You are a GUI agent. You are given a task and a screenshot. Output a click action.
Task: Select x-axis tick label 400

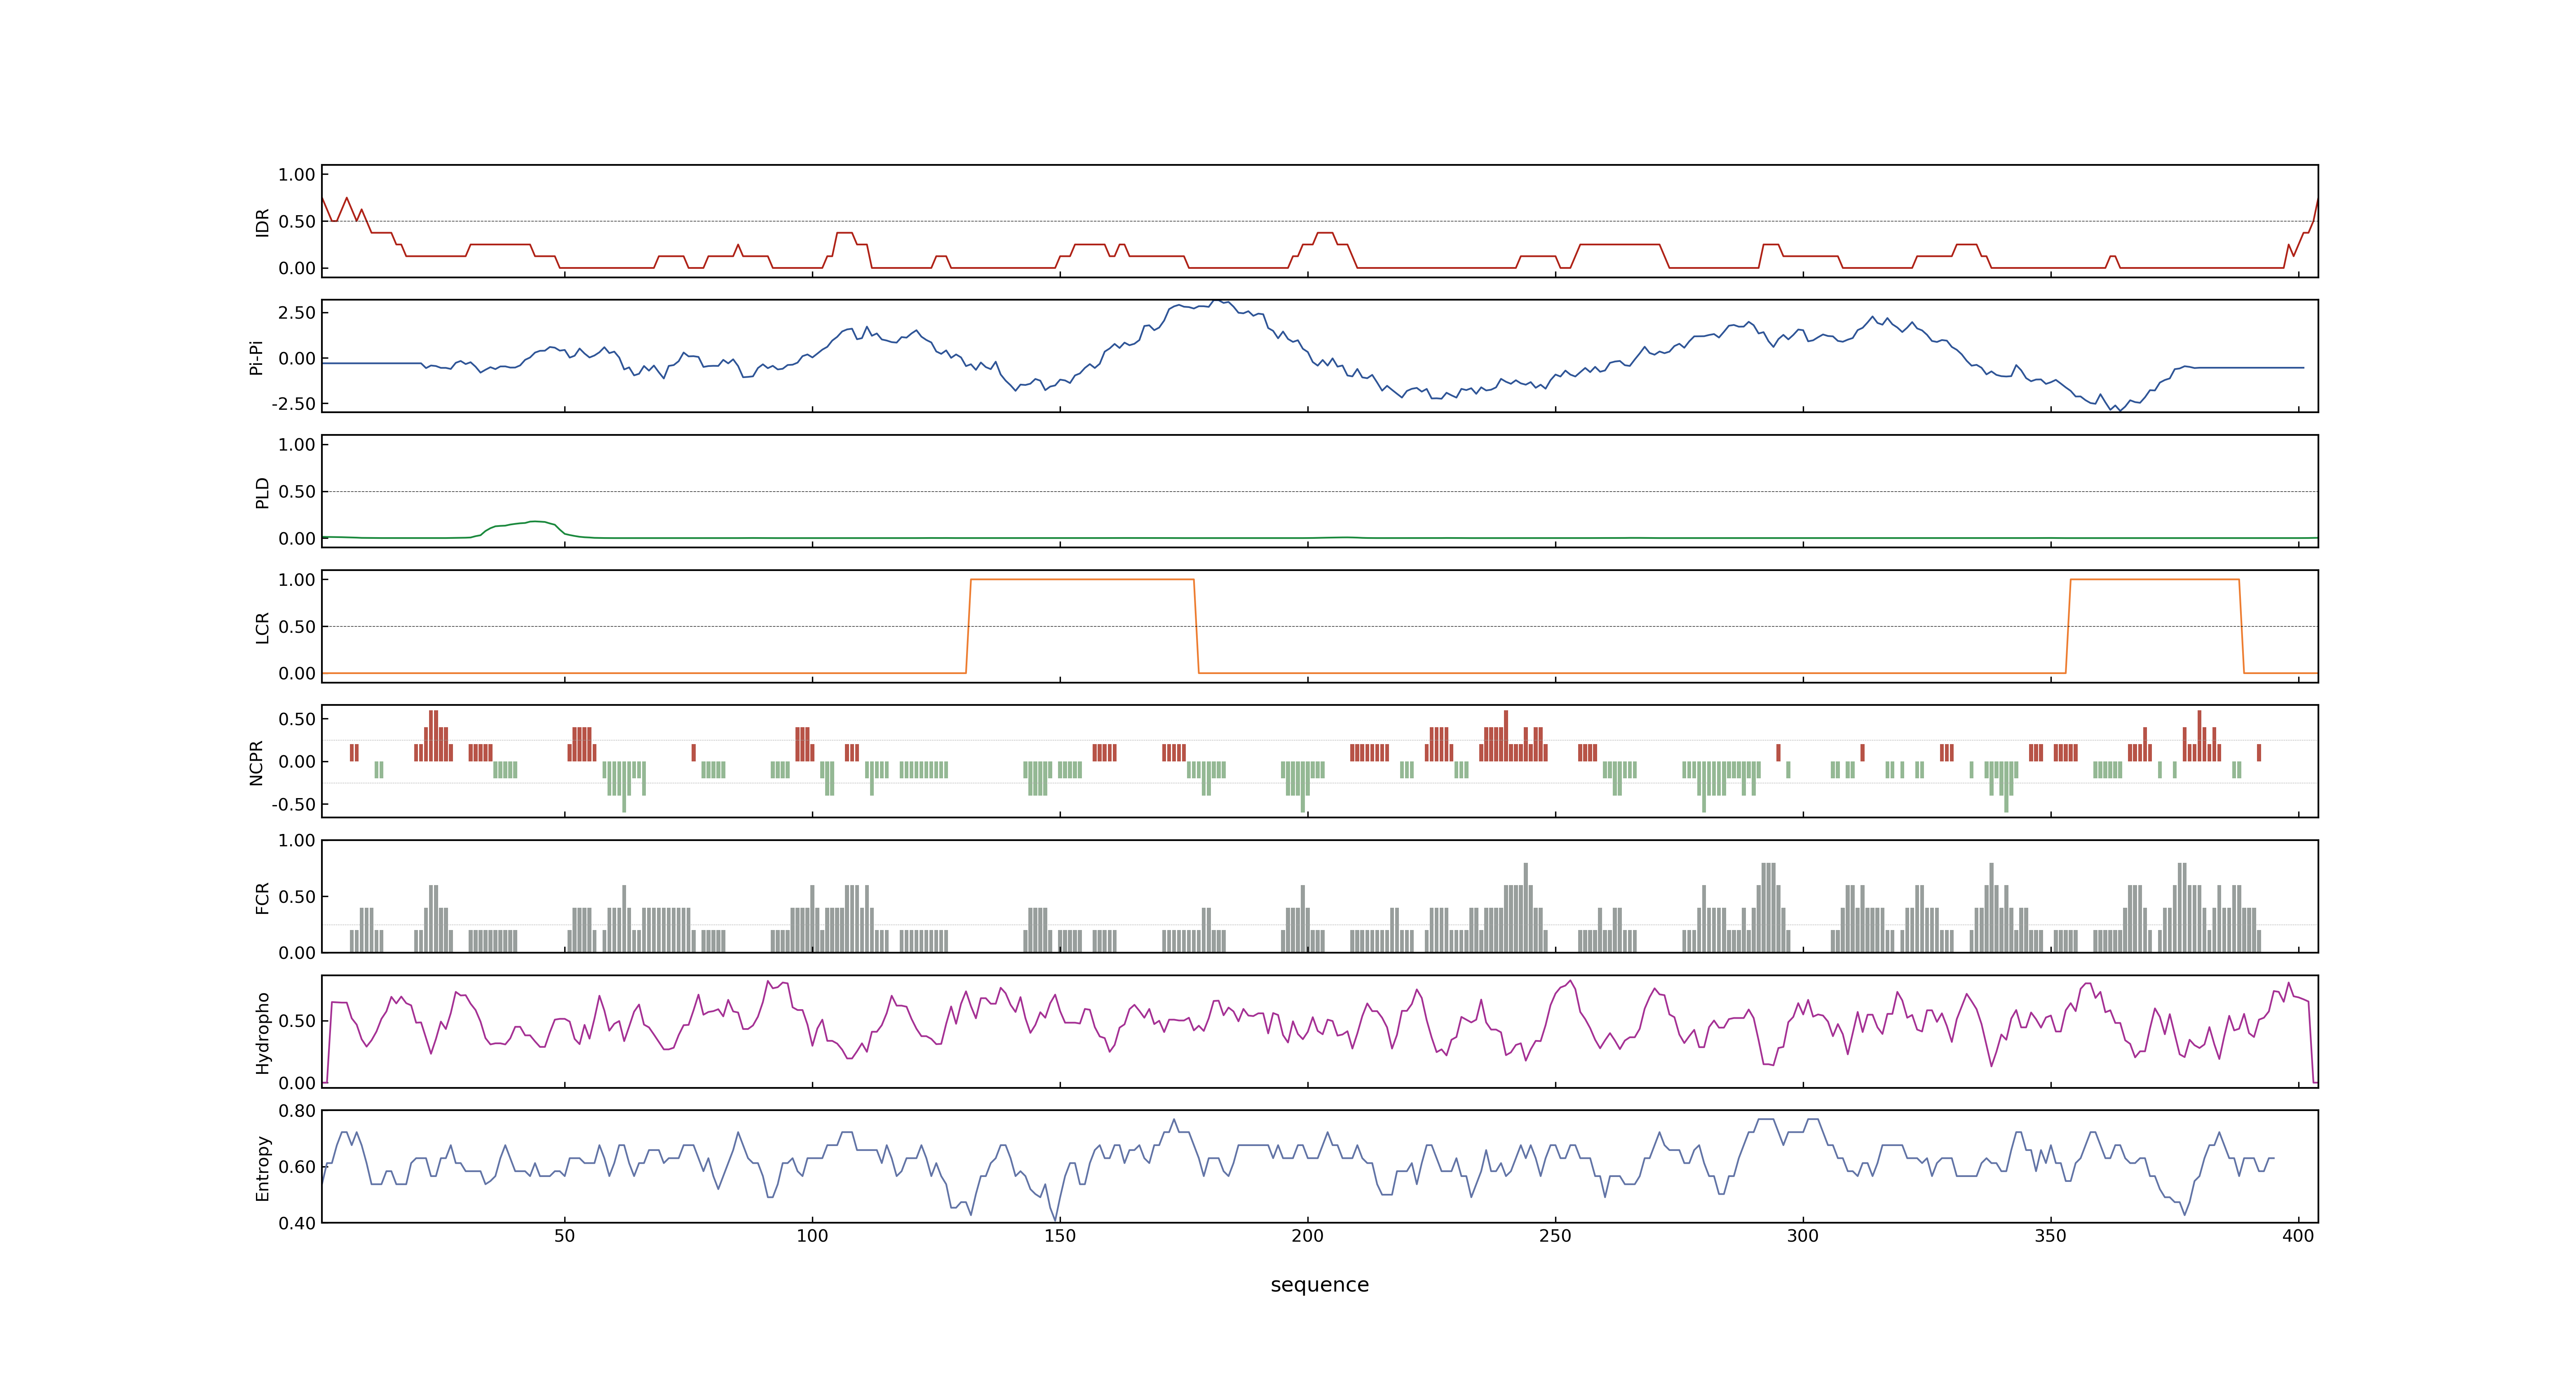(2298, 1236)
